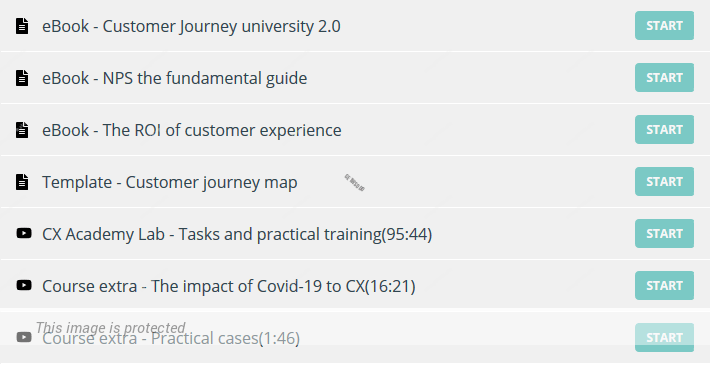This screenshot has height=366, width=710.
Task: Start the ROI of customer experience eBook
Action: [x=664, y=130]
